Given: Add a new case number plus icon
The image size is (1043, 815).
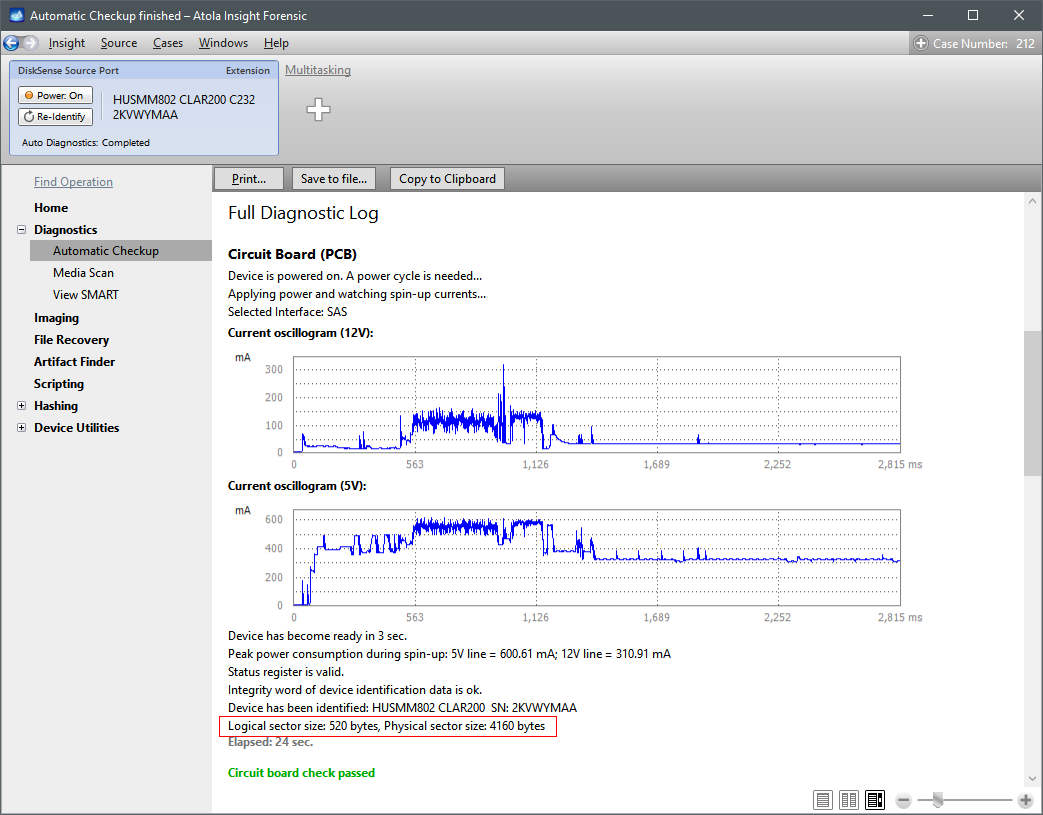Looking at the screenshot, I should tap(921, 43).
